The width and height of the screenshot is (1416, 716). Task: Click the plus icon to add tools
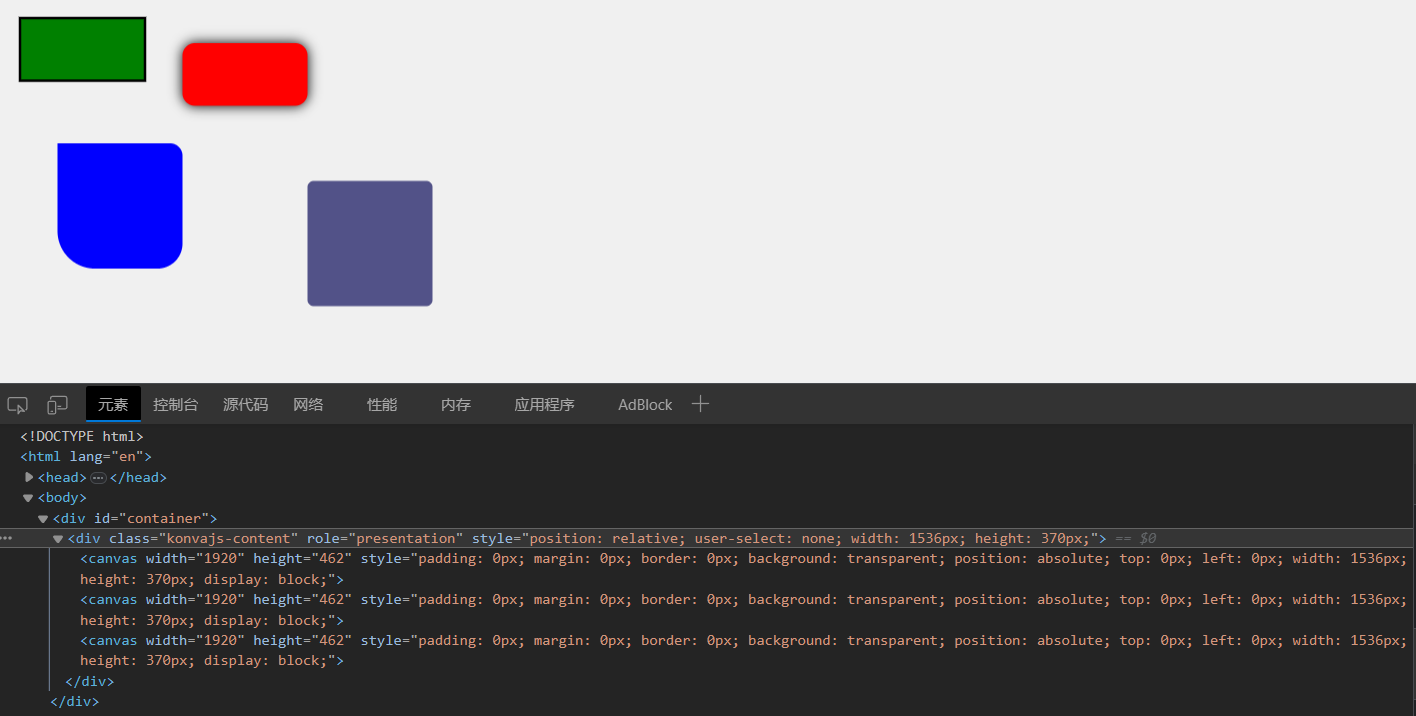(701, 404)
